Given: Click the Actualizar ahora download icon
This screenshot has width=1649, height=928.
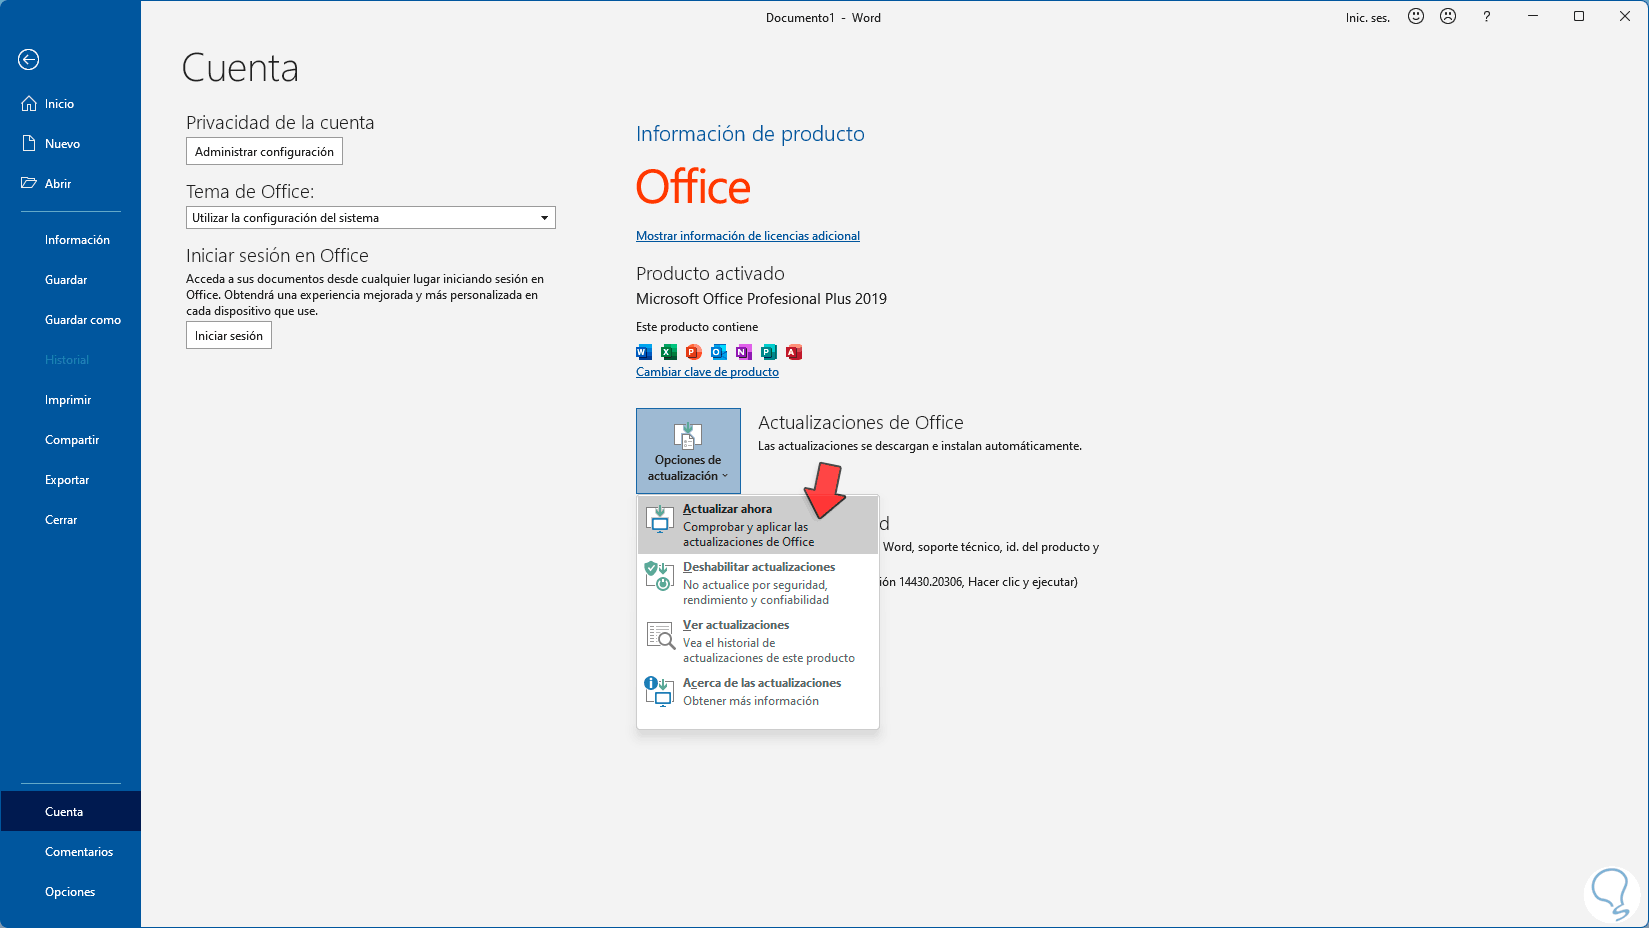Looking at the screenshot, I should (660, 519).
